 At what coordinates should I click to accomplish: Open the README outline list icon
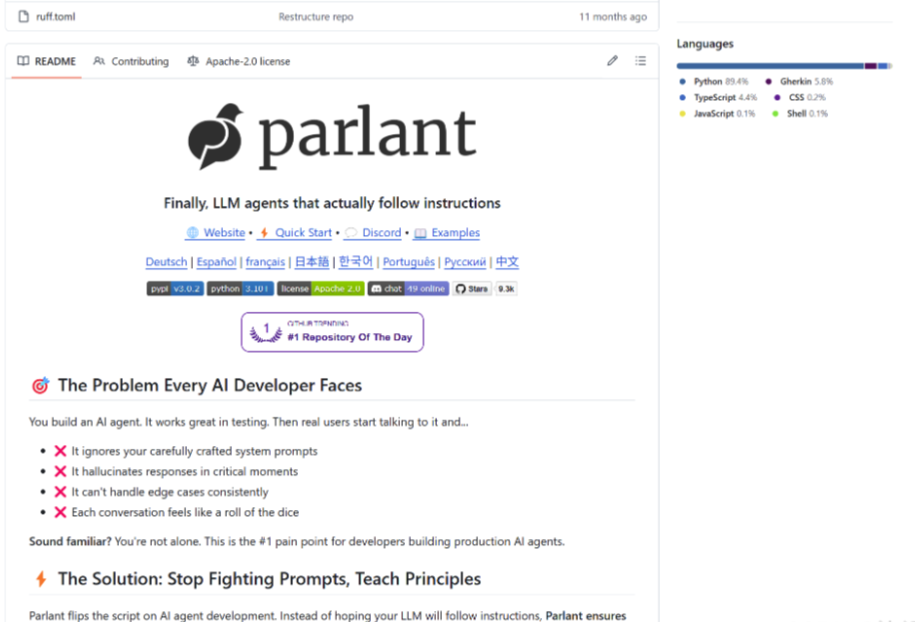(641, 61)
